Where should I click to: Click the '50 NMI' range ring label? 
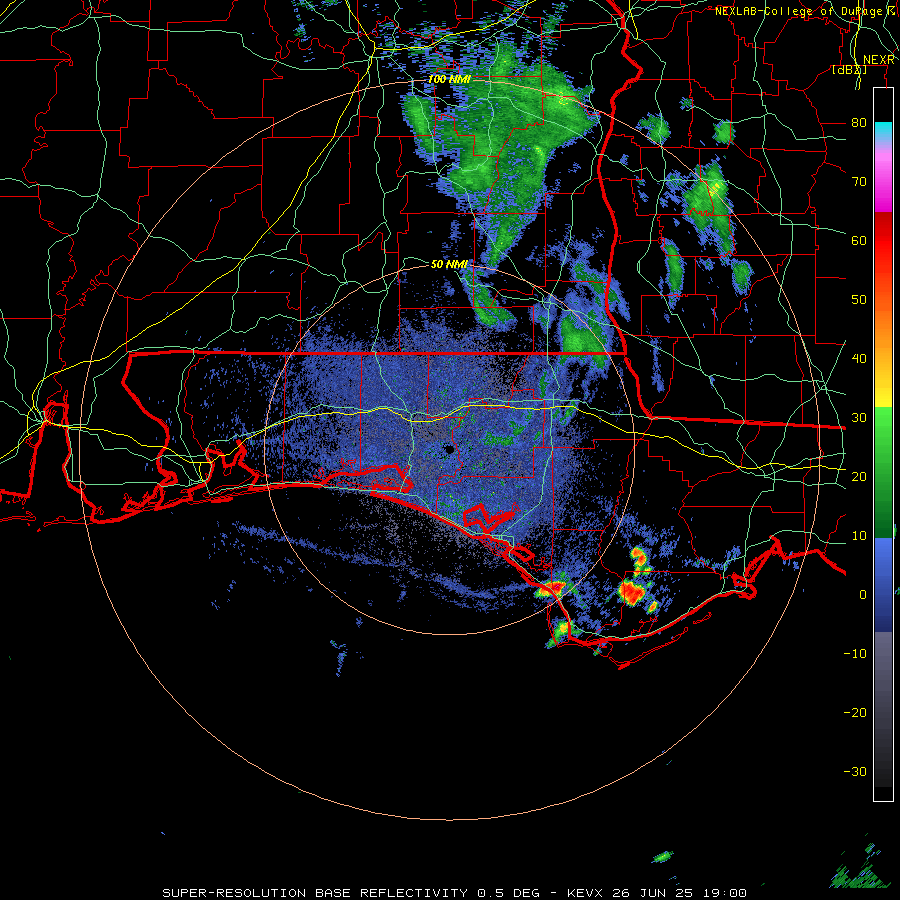point(449,265)
